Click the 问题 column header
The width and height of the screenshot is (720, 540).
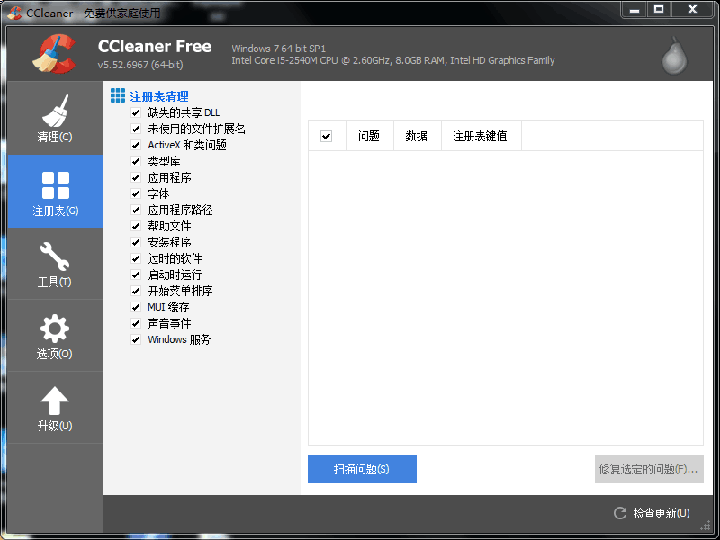tap(370, 136)
